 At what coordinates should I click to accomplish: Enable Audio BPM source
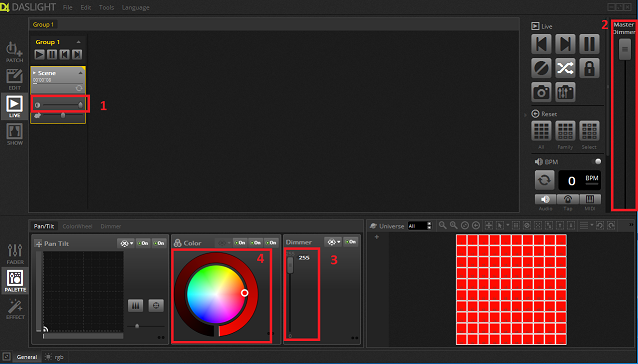(x=545, y=199)
